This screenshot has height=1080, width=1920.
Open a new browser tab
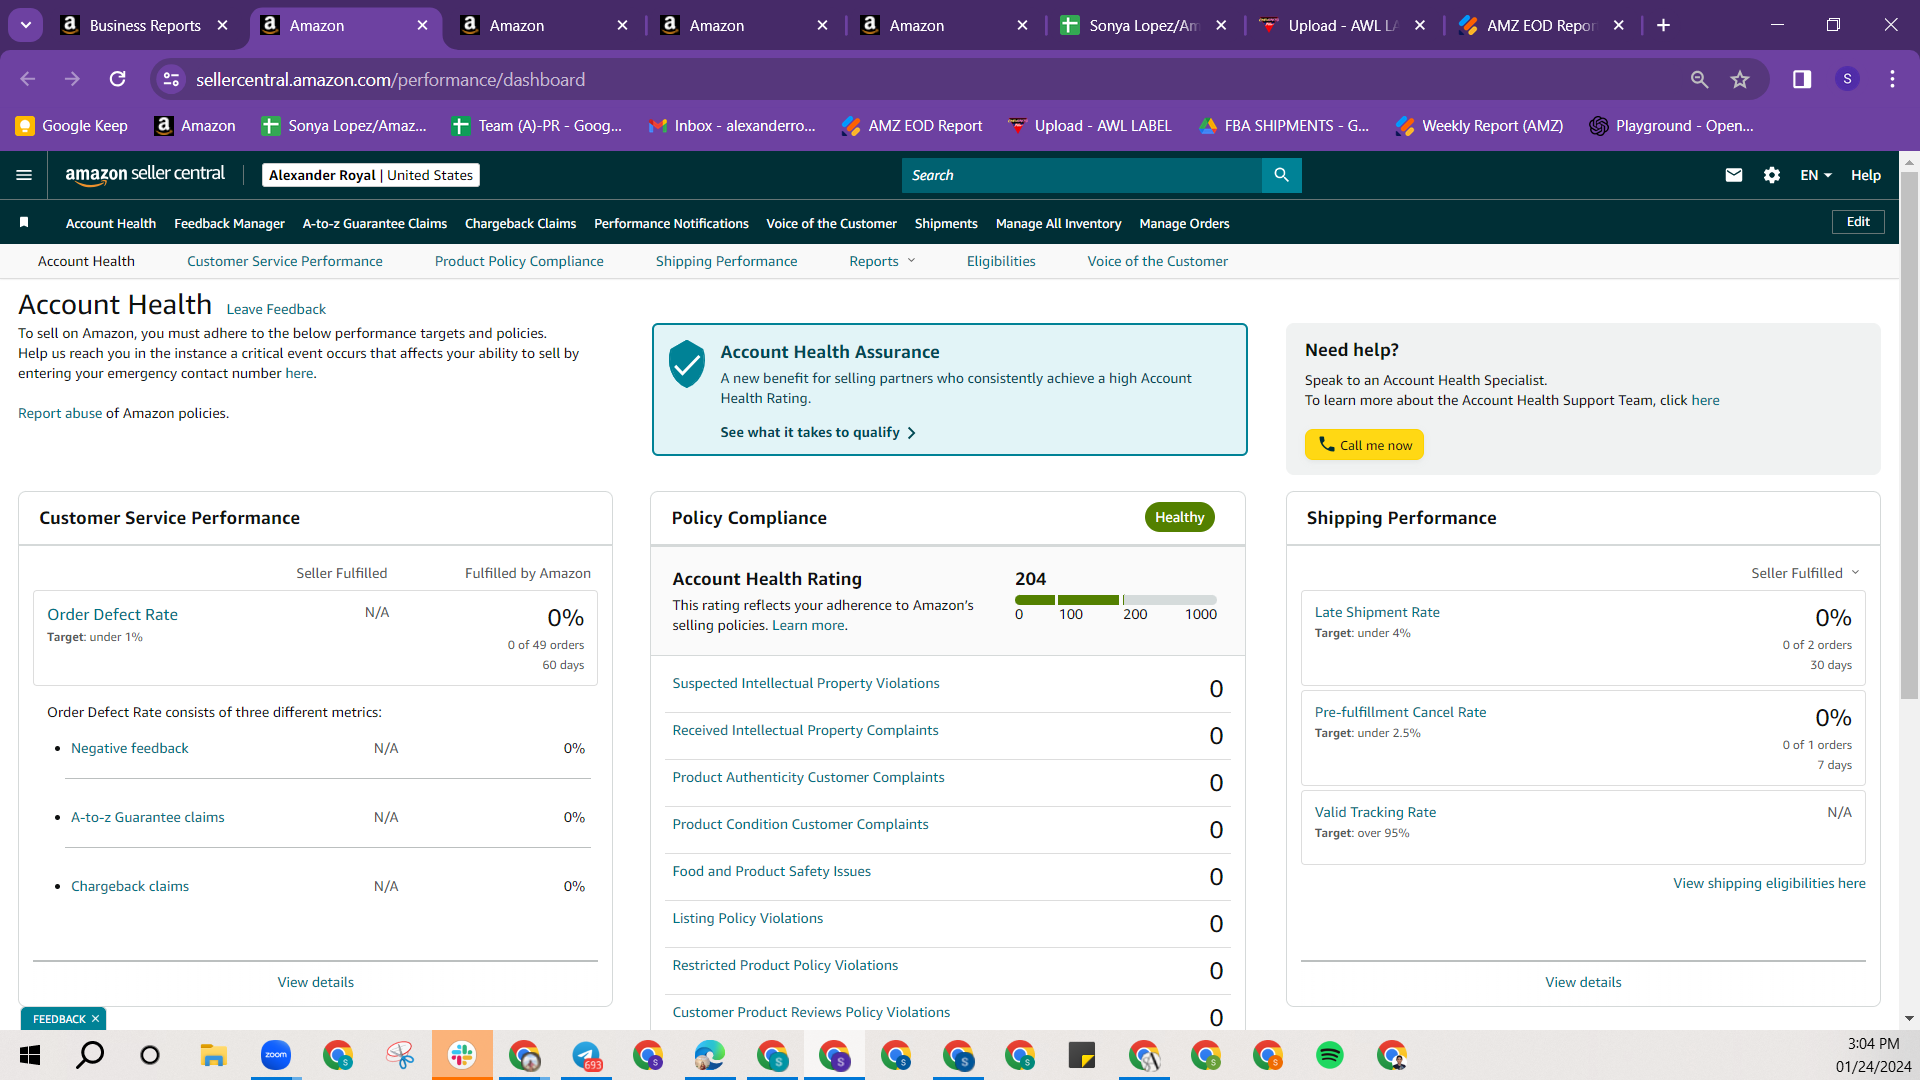coord(1663,25)
